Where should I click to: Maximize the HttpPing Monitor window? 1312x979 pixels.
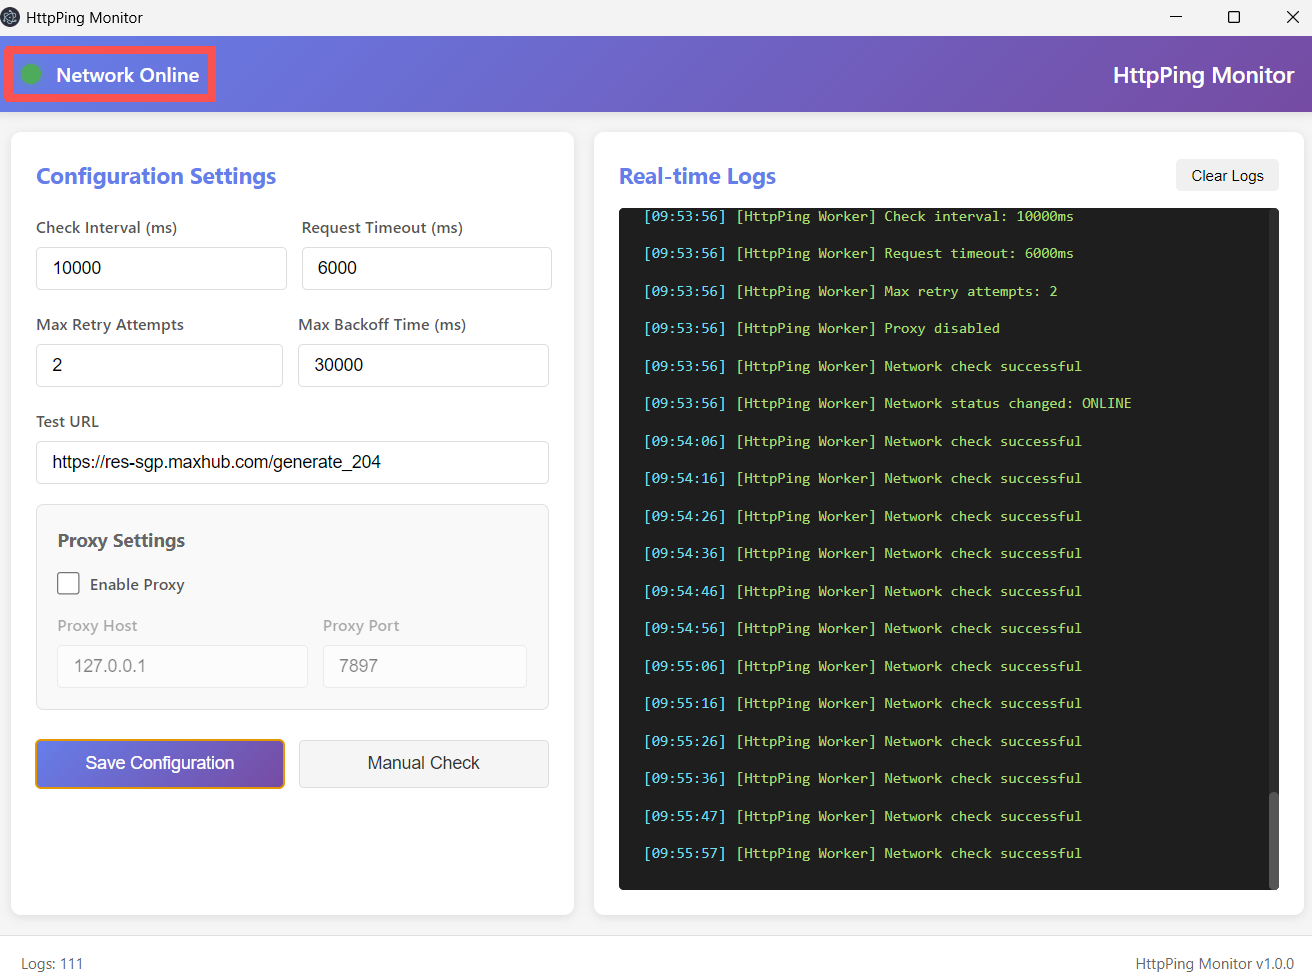click(x=1234, y=17)
